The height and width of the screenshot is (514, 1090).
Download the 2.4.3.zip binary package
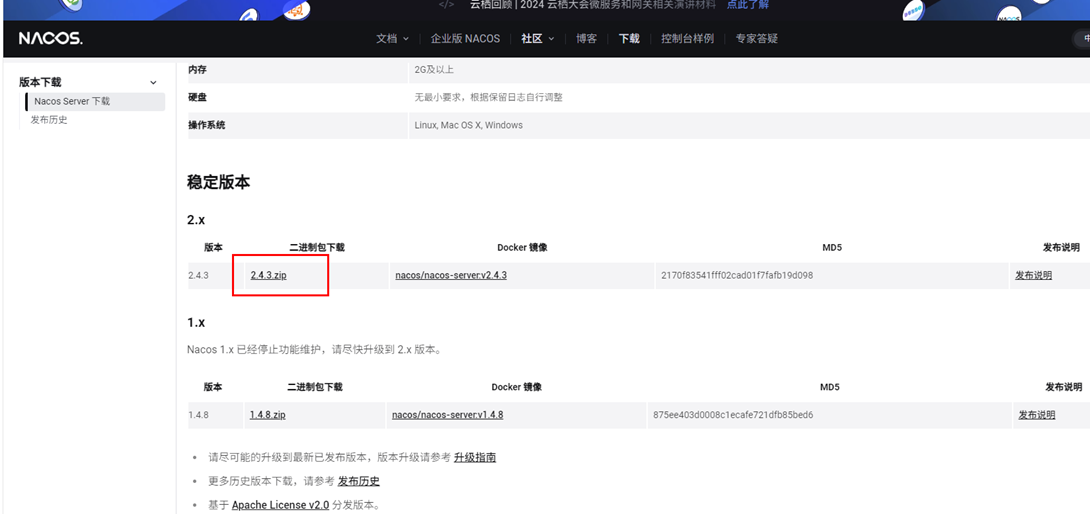[269, 275]
